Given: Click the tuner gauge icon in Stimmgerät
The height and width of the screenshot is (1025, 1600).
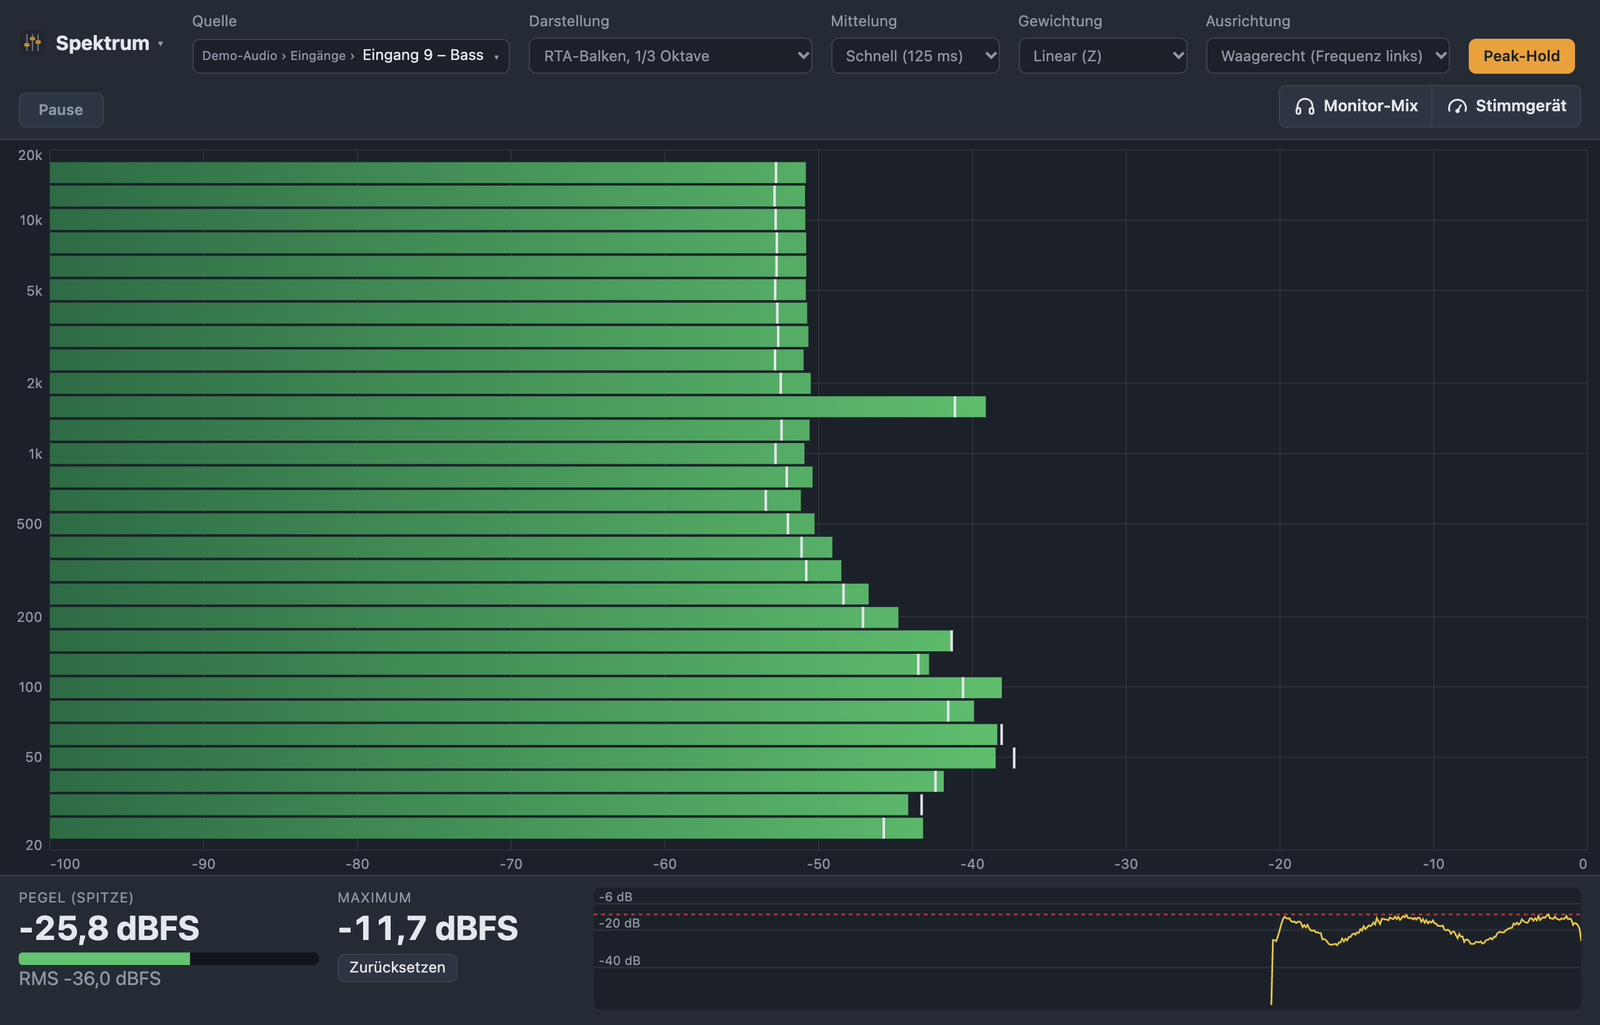Looking at the screenshot, I should [1457, 106].
